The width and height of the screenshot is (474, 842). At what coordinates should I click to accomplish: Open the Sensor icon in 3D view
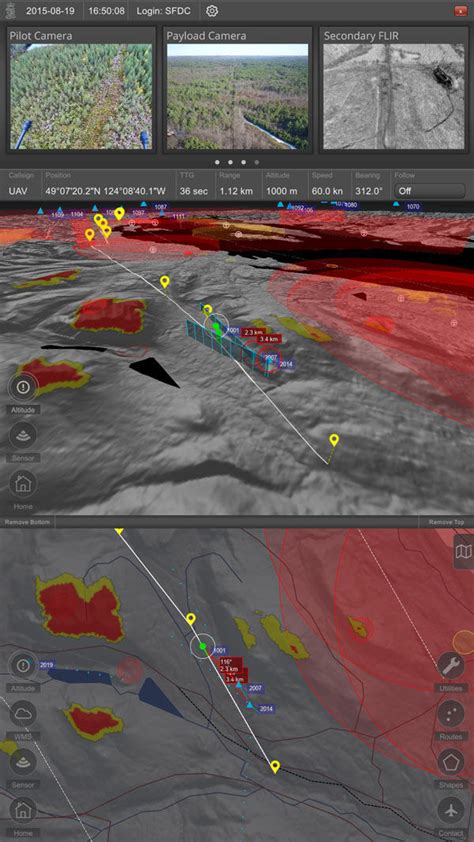coord(23,435)
